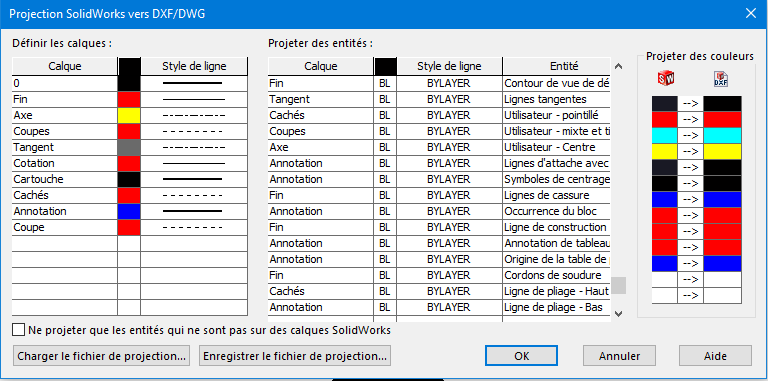
Task: Click the 'Entité' column header
Action: [556, 66]
